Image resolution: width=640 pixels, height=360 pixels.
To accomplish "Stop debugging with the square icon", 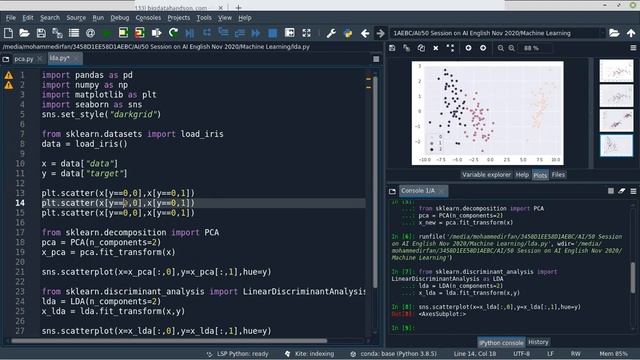I will [273, 33].
